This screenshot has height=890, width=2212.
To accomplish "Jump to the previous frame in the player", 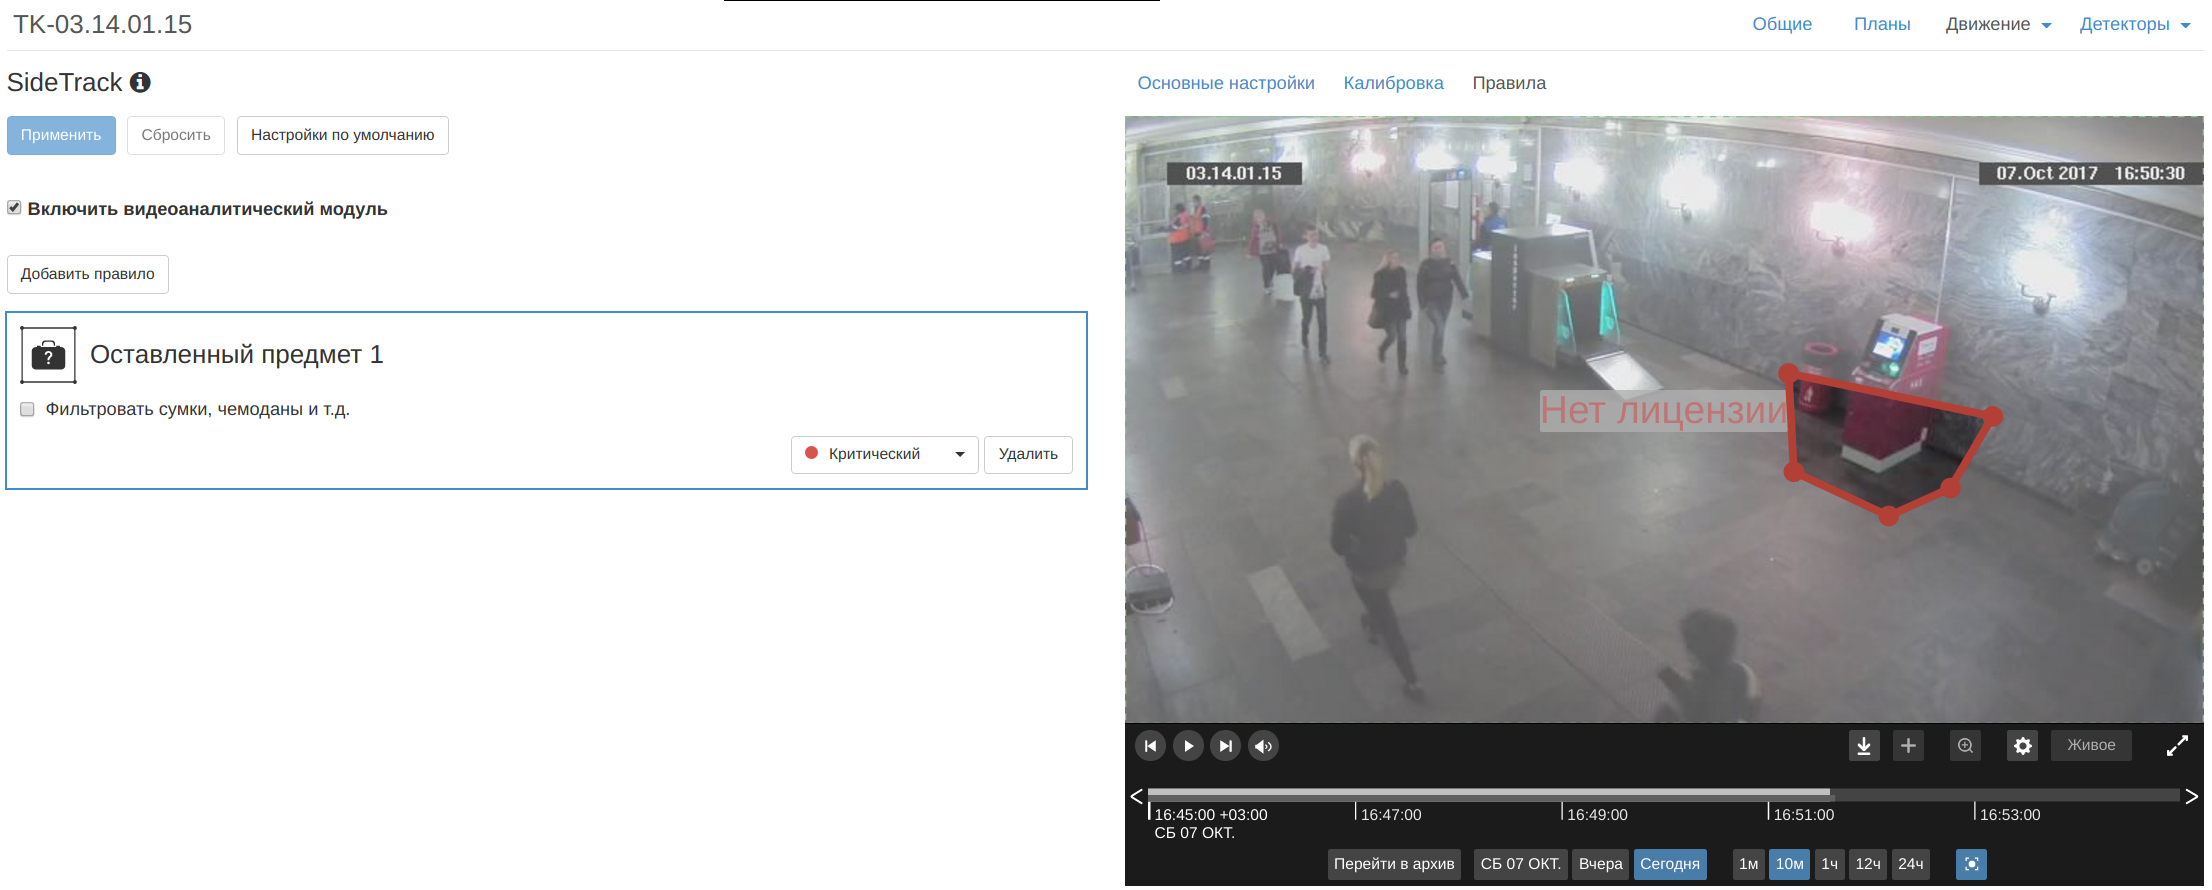I will pyautogui.click(x=1150, y=746).
